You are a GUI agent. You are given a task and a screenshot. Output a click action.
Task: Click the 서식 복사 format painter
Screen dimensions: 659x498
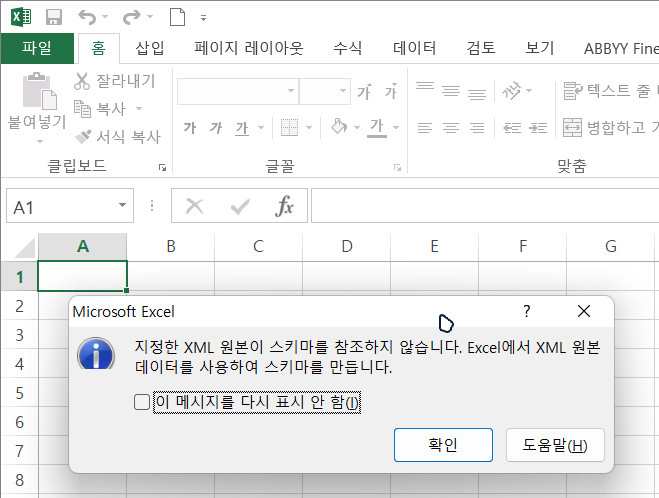point(119,137)
